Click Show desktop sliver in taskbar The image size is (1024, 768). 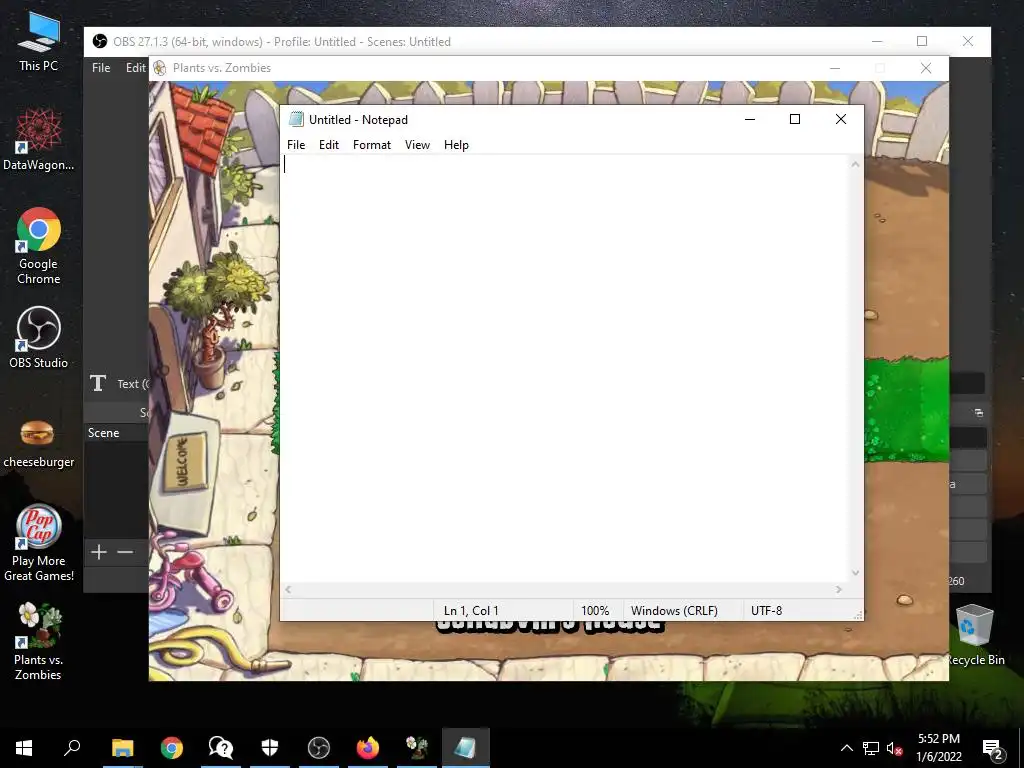(1021, 748)
